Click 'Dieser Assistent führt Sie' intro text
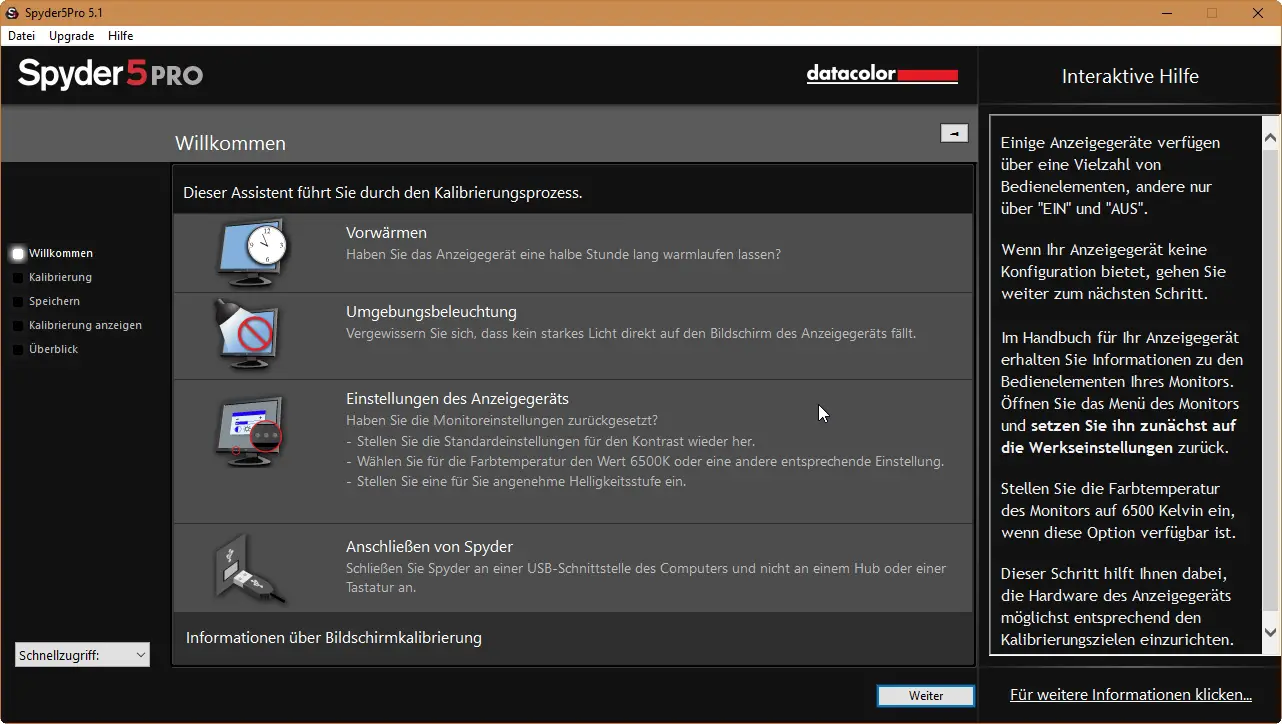Image resolution: width=1282 pixels, height=724 pixels. 382,192
